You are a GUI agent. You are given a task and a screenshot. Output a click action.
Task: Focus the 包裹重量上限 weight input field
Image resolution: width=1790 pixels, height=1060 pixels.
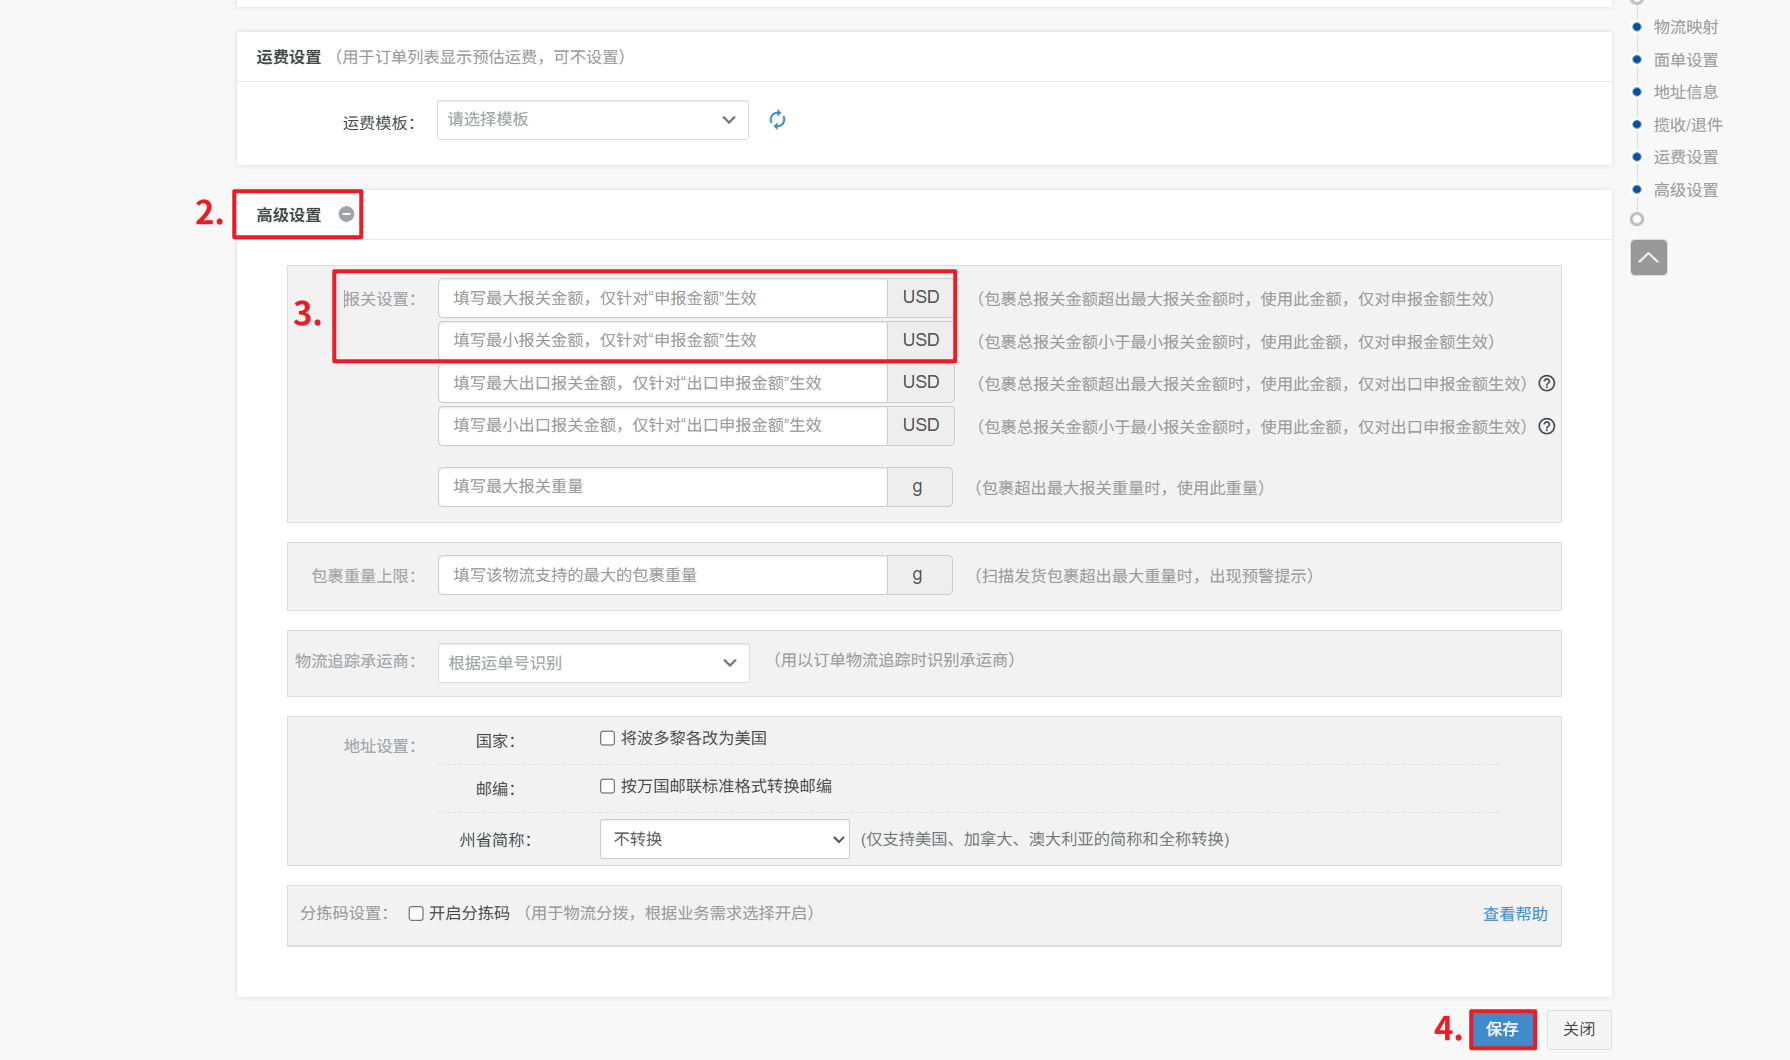point(662,575)
